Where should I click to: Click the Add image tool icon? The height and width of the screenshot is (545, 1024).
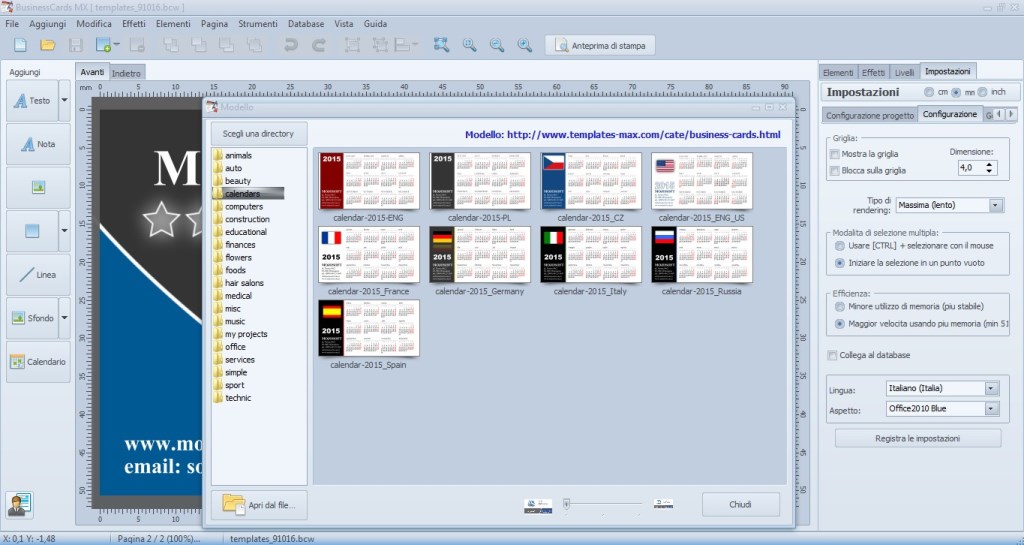pyautogui.click(x=38, y=187)
